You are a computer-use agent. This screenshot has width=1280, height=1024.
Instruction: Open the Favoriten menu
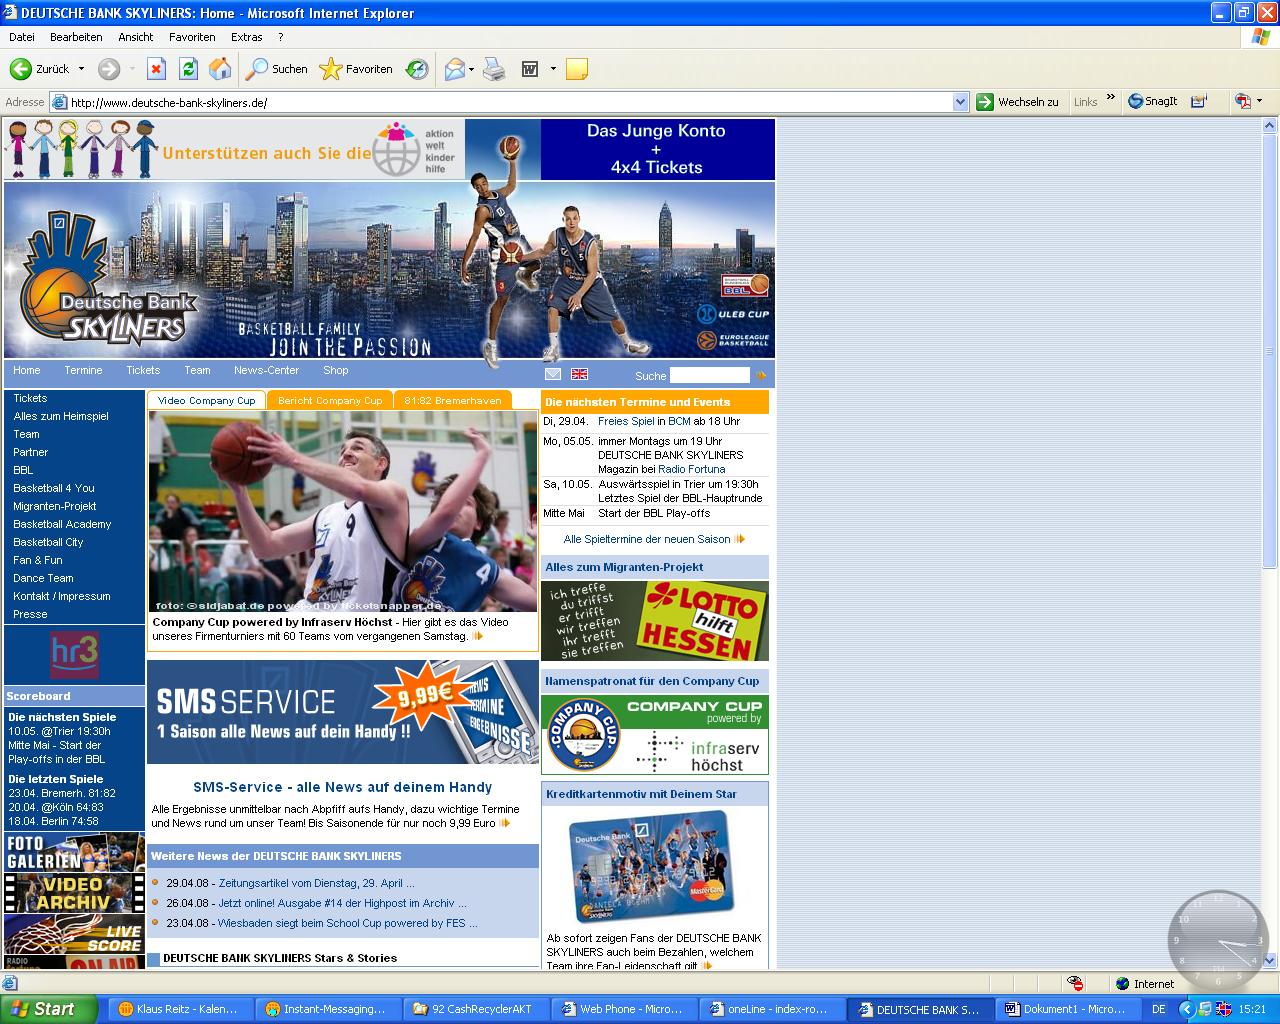[x=192, y=37]
